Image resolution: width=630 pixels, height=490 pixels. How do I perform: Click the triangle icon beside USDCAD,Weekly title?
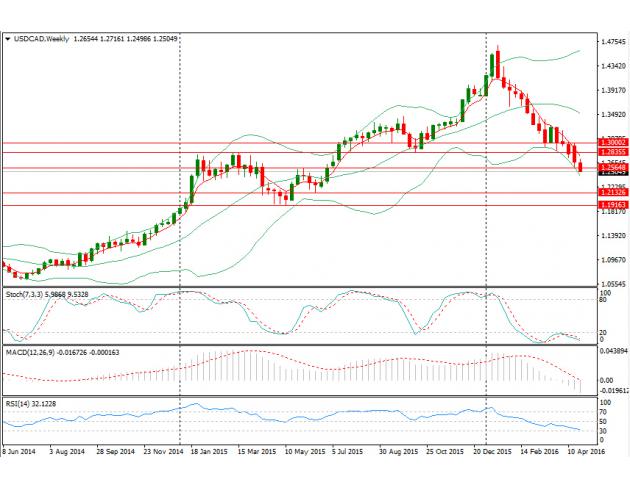tap(9, 39)
